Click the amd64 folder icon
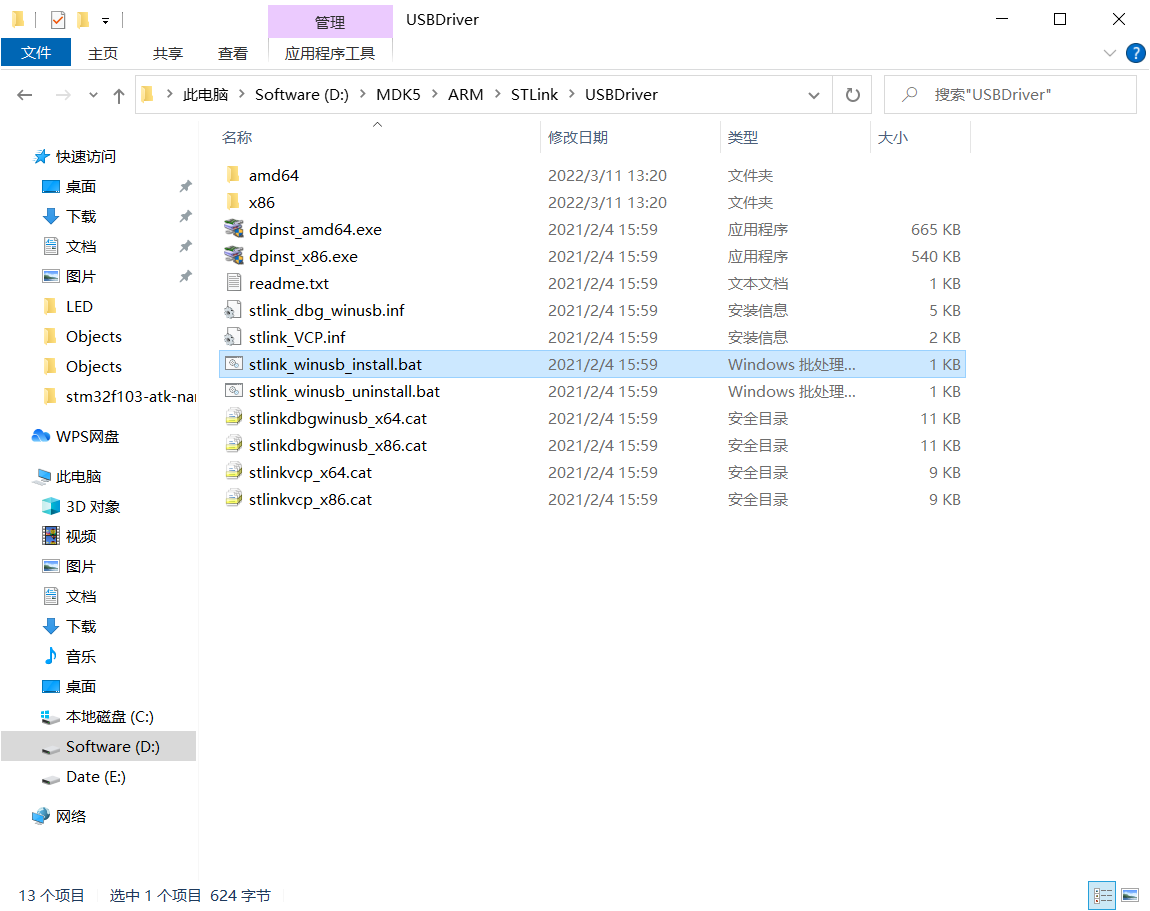 [x=233, y=175]
